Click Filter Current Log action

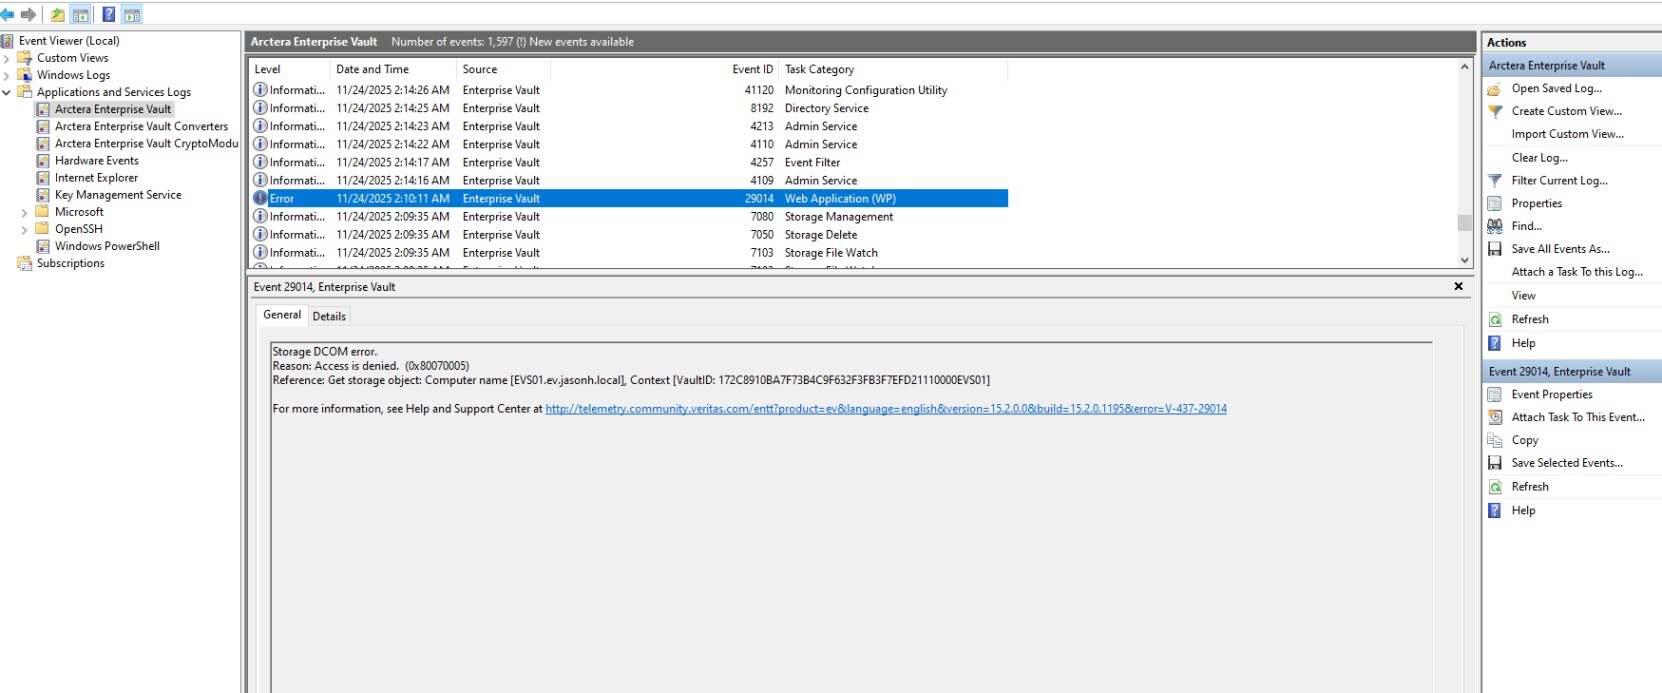1559,180
